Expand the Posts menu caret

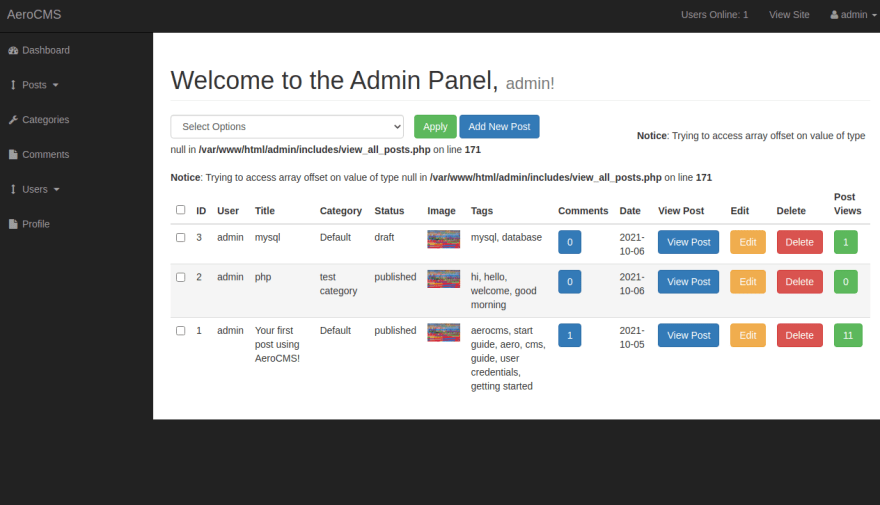pos(56,85)
